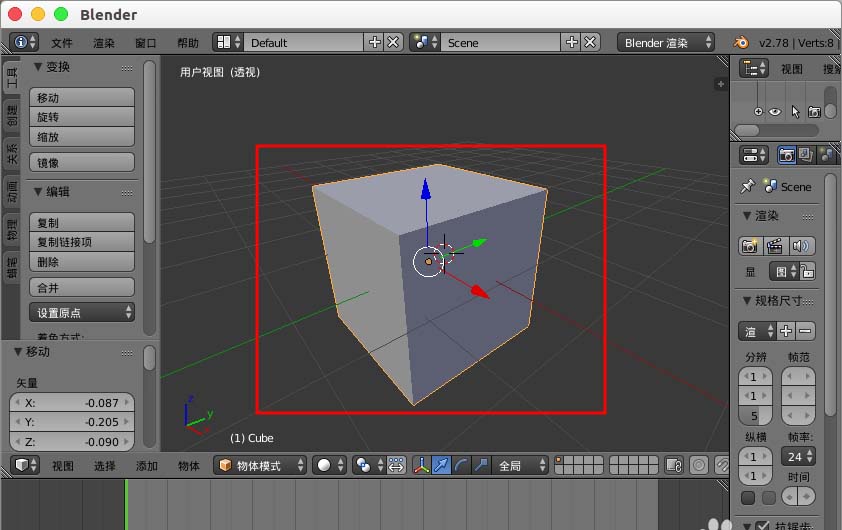Select the rotate manipulator arc
Viewport: 842px width, 530px height.
[x=461, y=465]
